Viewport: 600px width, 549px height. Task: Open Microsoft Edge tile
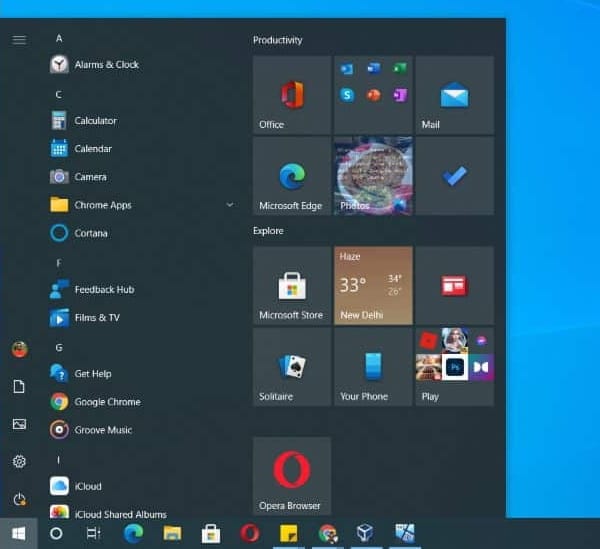coord(292,176)
